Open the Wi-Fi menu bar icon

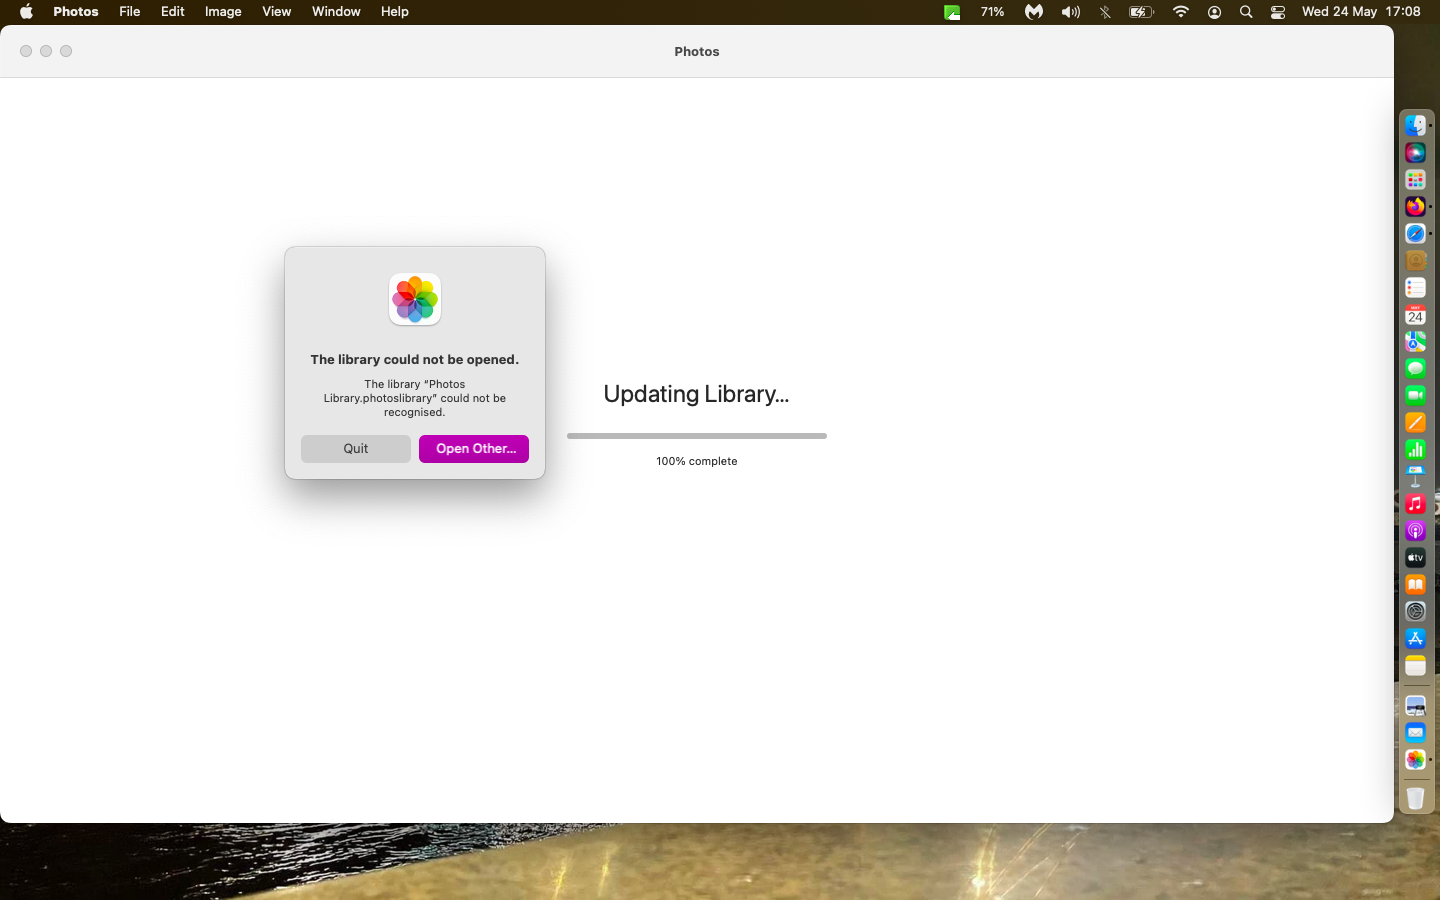coord(1181,12)
